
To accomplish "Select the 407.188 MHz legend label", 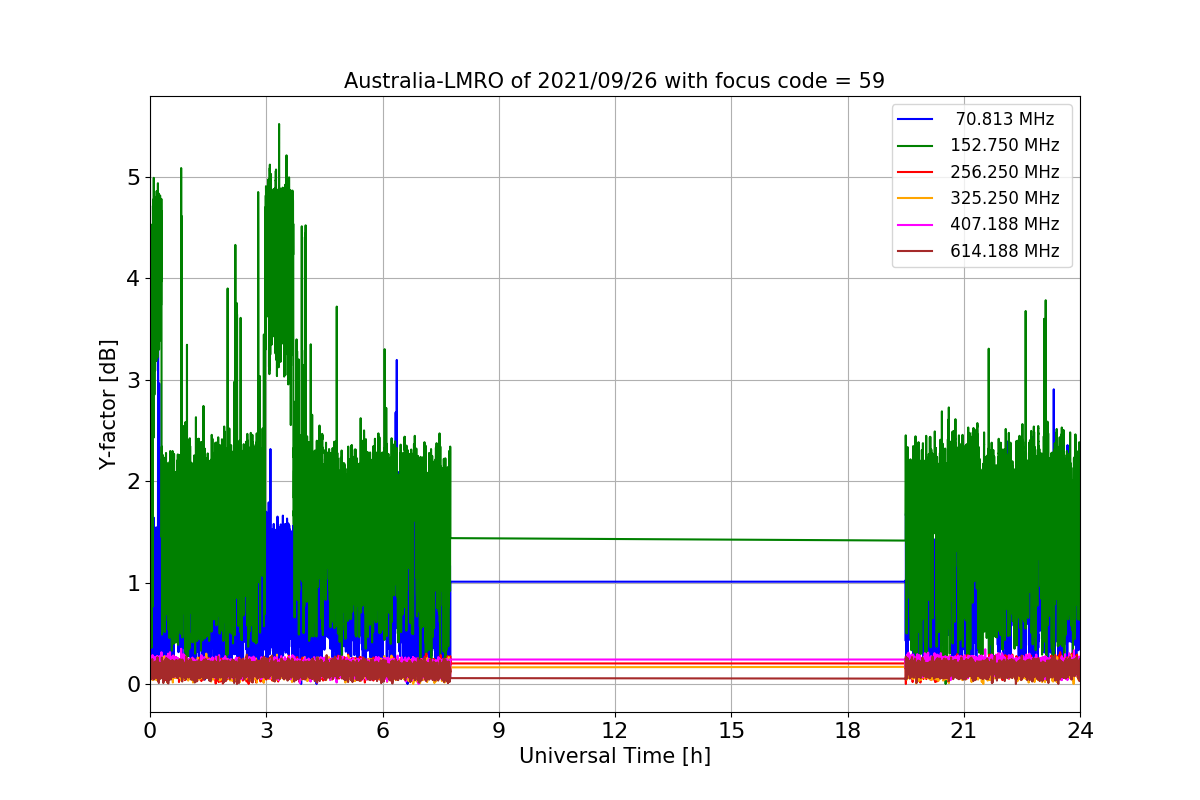I will (1005, 225).
